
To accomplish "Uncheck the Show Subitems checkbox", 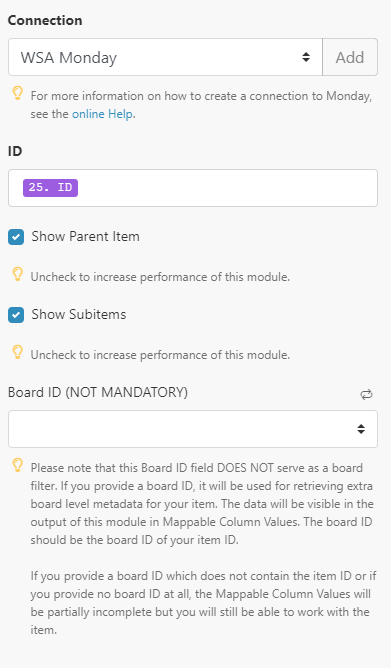I will click(x=16, y=315).
